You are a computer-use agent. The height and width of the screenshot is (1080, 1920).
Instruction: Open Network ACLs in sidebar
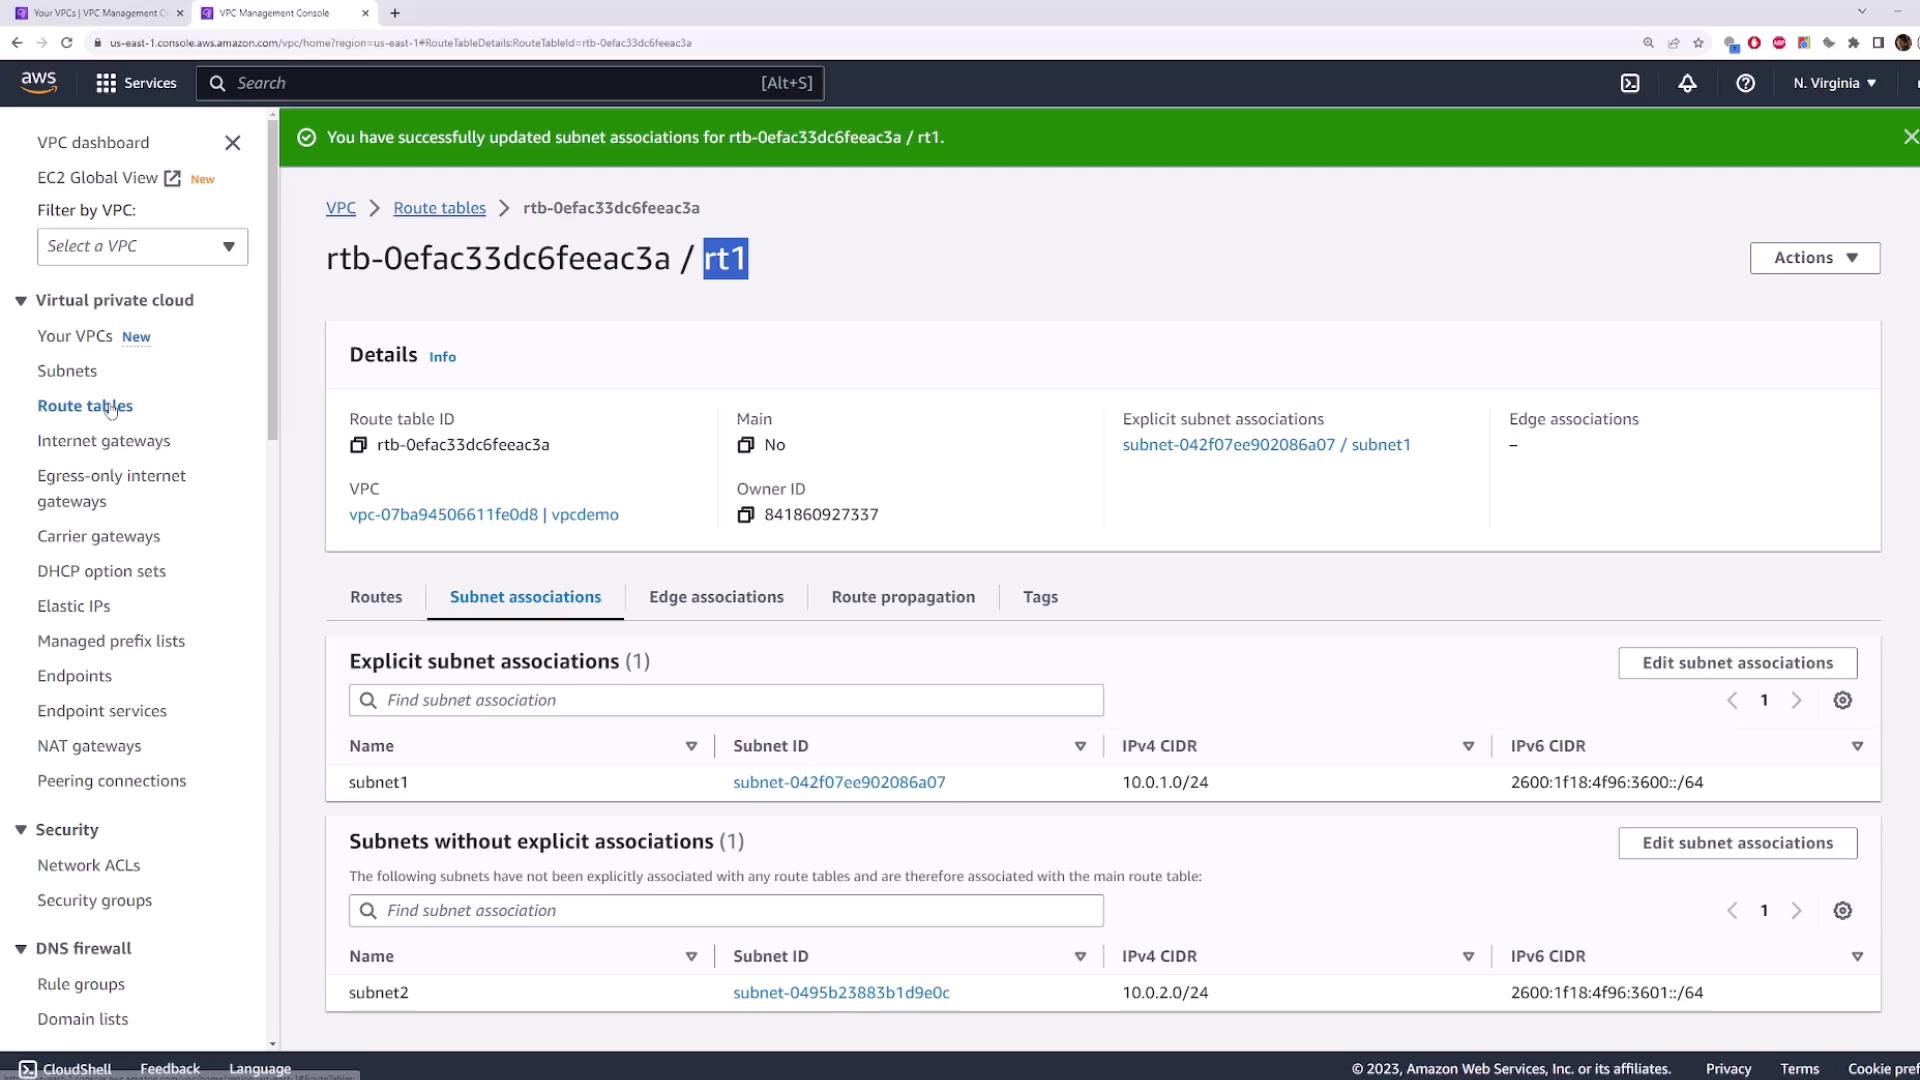89,865
